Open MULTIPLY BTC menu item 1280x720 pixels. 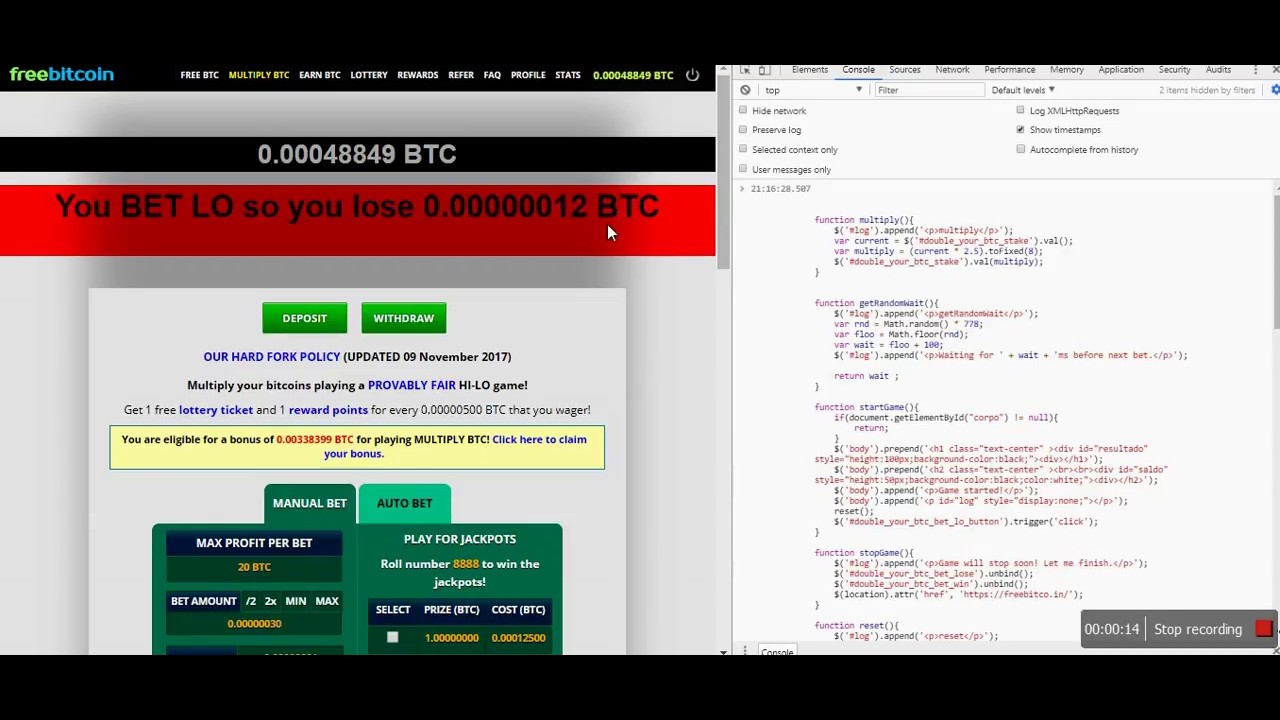[x=259, y=75]
